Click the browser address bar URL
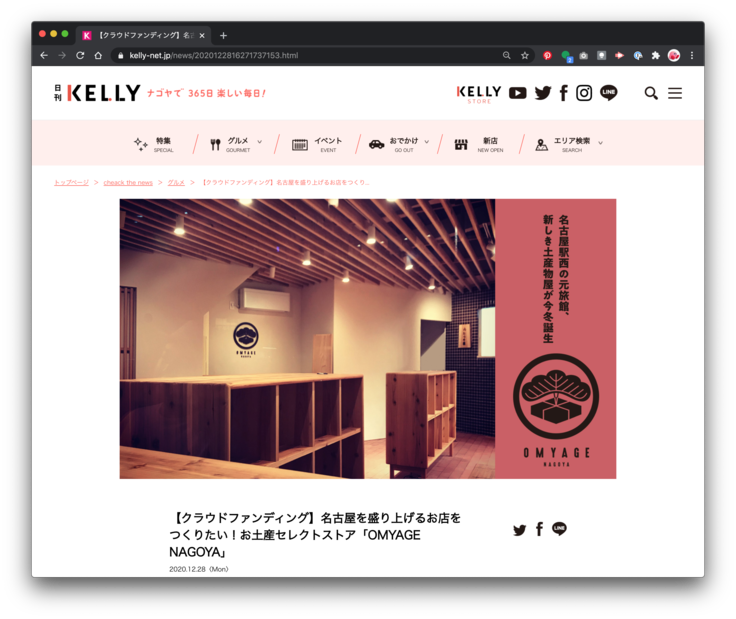 click(300, 56)
